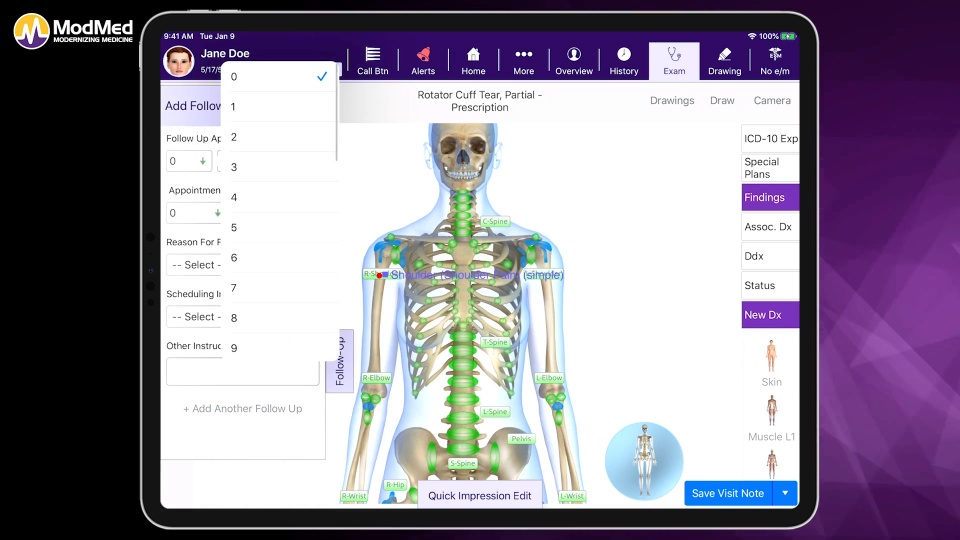Tap the L-Elbow label on skeleton
960x540 pixels.
549,378
